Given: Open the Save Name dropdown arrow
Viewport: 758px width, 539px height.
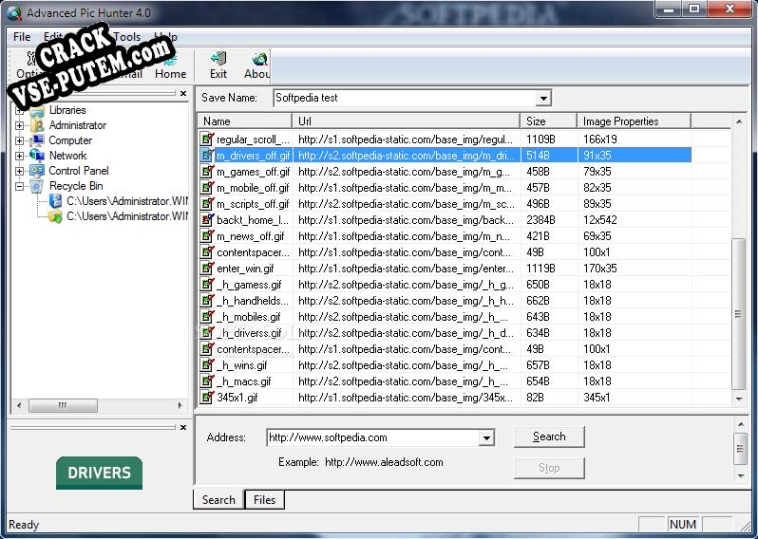Looking at the screenshot, I should pos(543,98).
